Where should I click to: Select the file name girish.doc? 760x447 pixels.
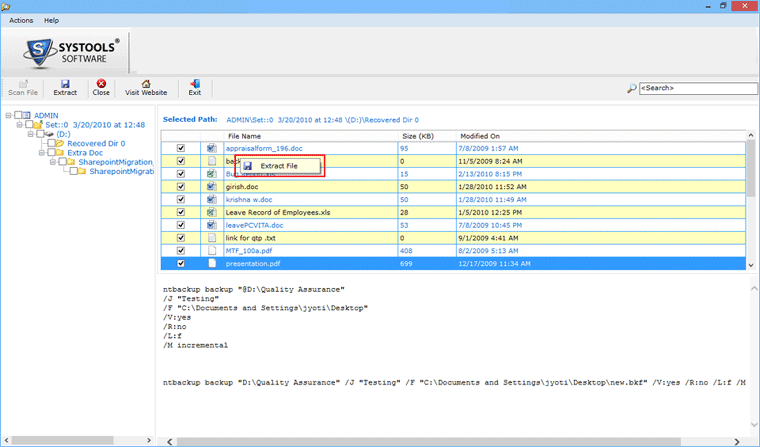(x=242, y=187)
